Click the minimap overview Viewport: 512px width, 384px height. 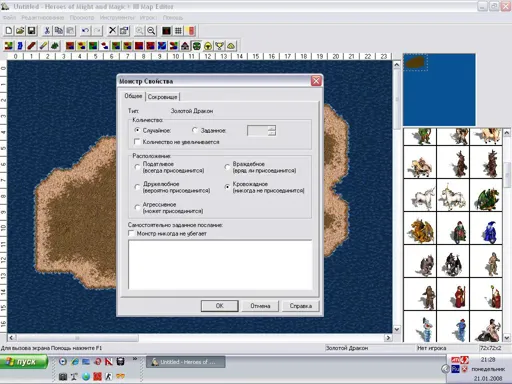point(439,89)
